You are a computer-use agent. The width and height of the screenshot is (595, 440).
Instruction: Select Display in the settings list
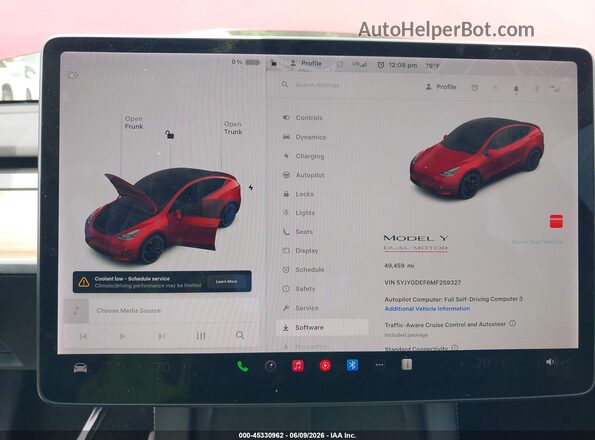pos(301,251)
